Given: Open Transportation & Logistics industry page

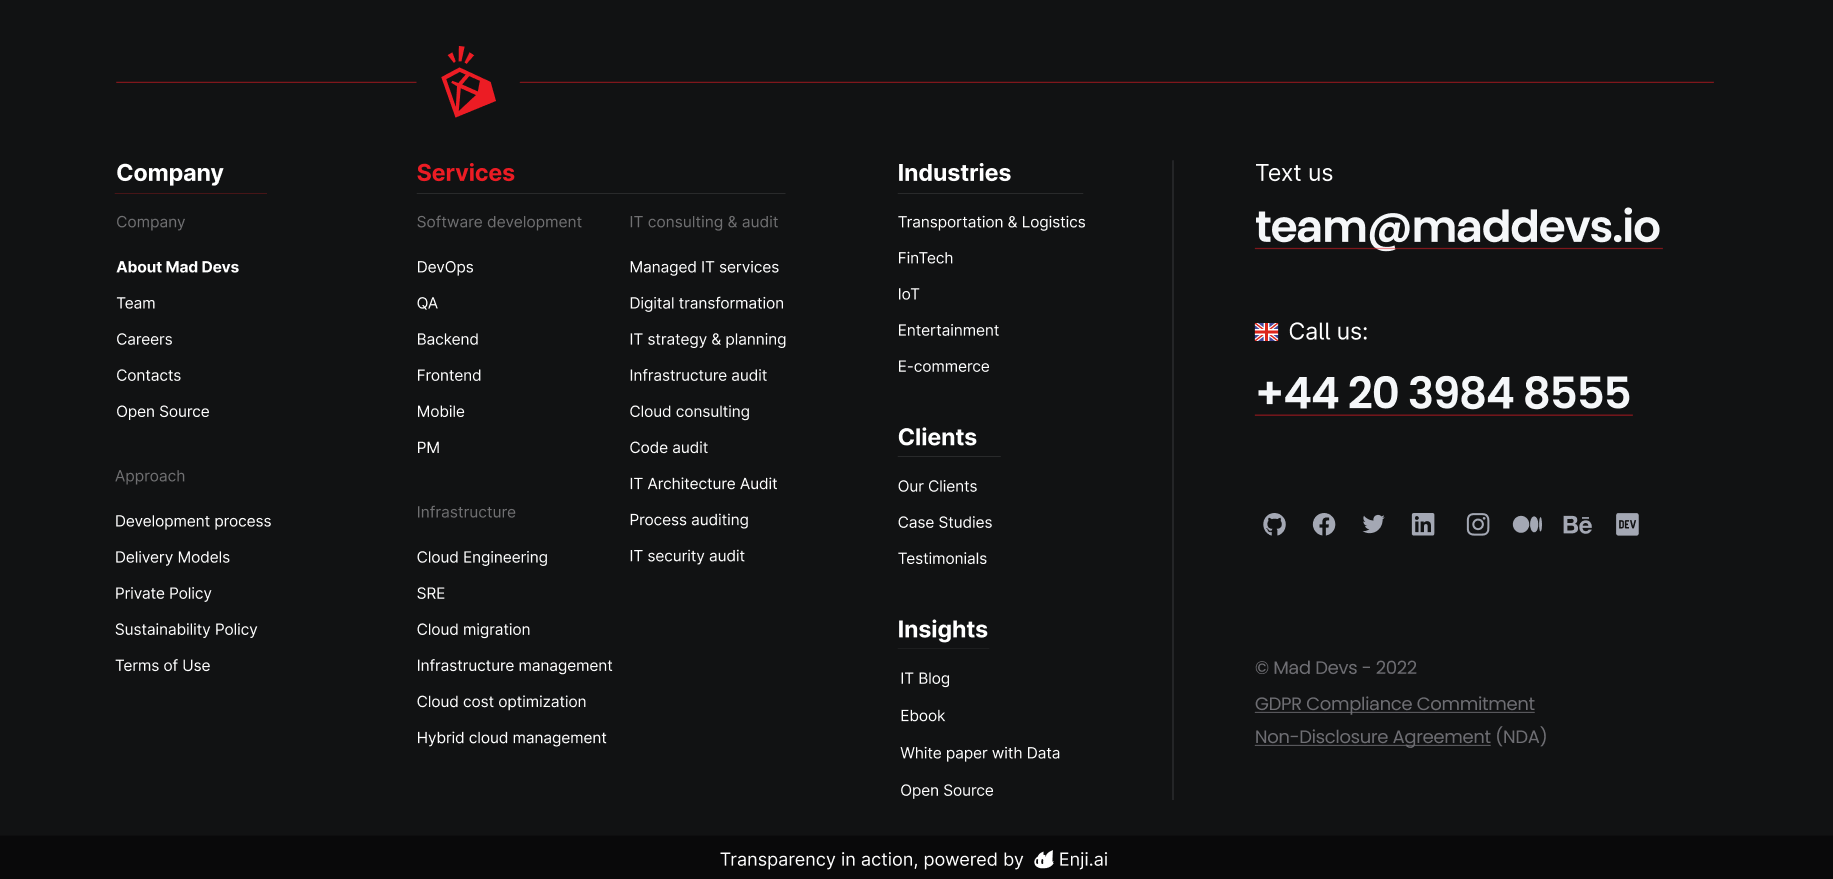Looking at the screenshot, I should pyautogui.click(x=991, y=222).
